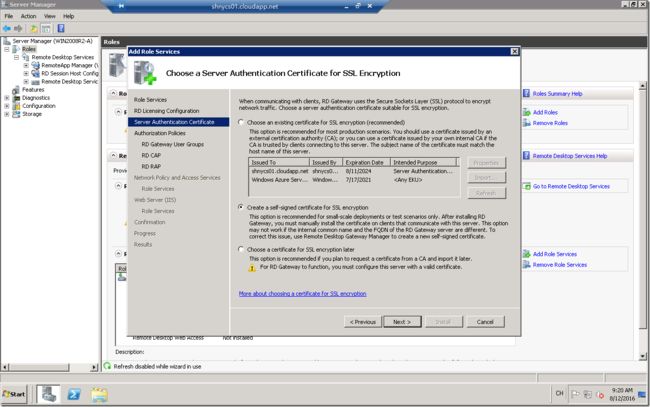Choose an existing certificate for SSL encryption
Image resolution: width=650 pixels, height=407 pixels.
point(241,122)
